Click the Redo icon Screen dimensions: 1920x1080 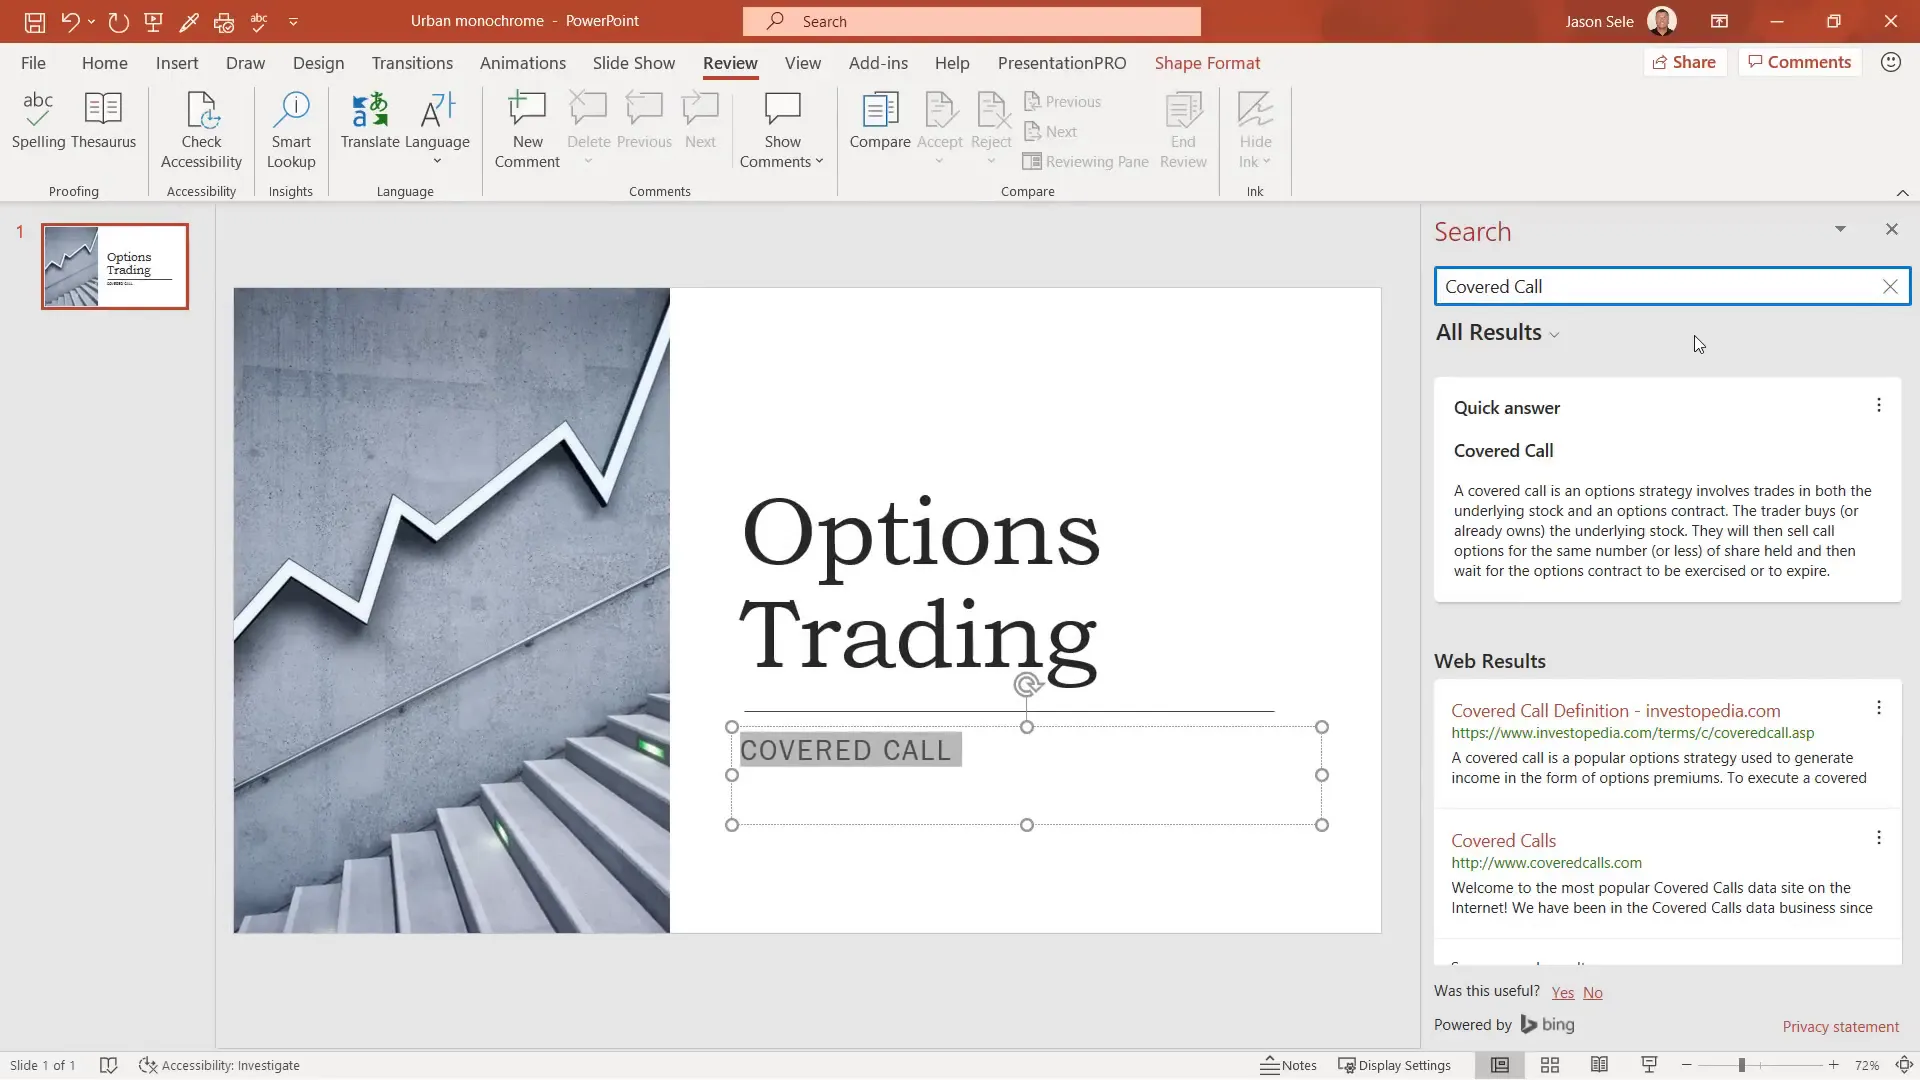(x=118, y=21)
